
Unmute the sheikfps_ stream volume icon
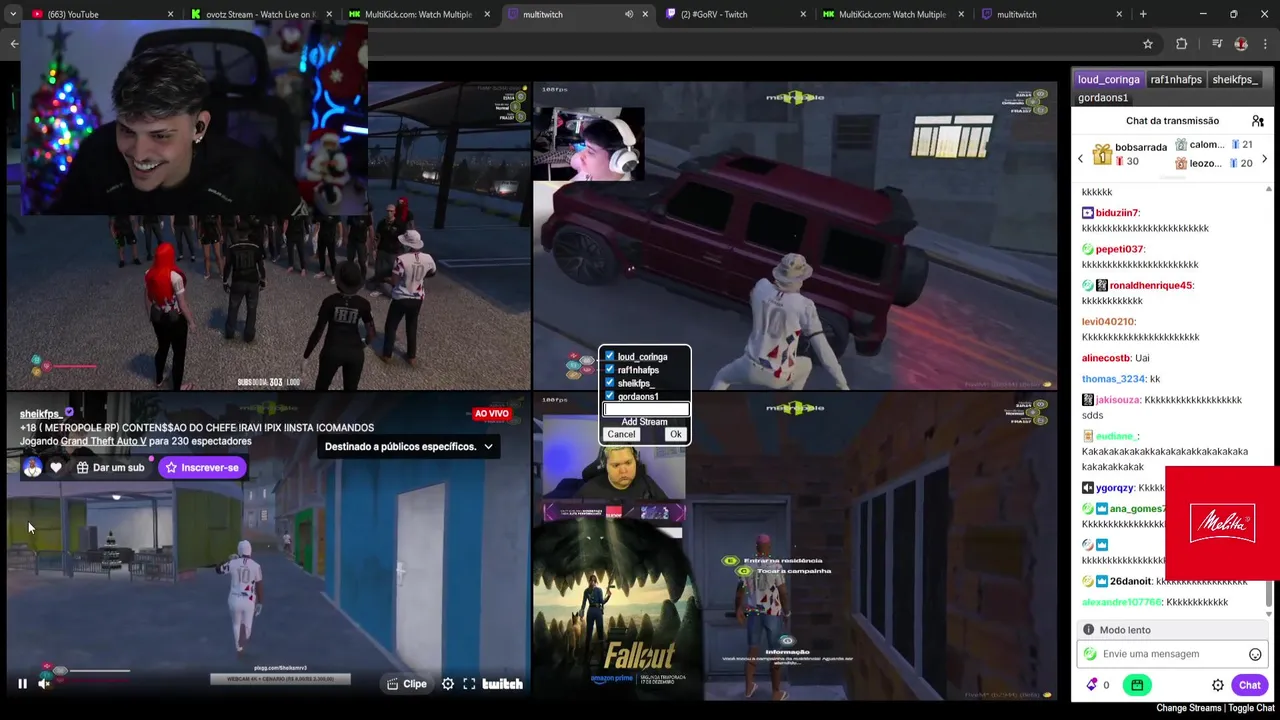coord(44,684)
